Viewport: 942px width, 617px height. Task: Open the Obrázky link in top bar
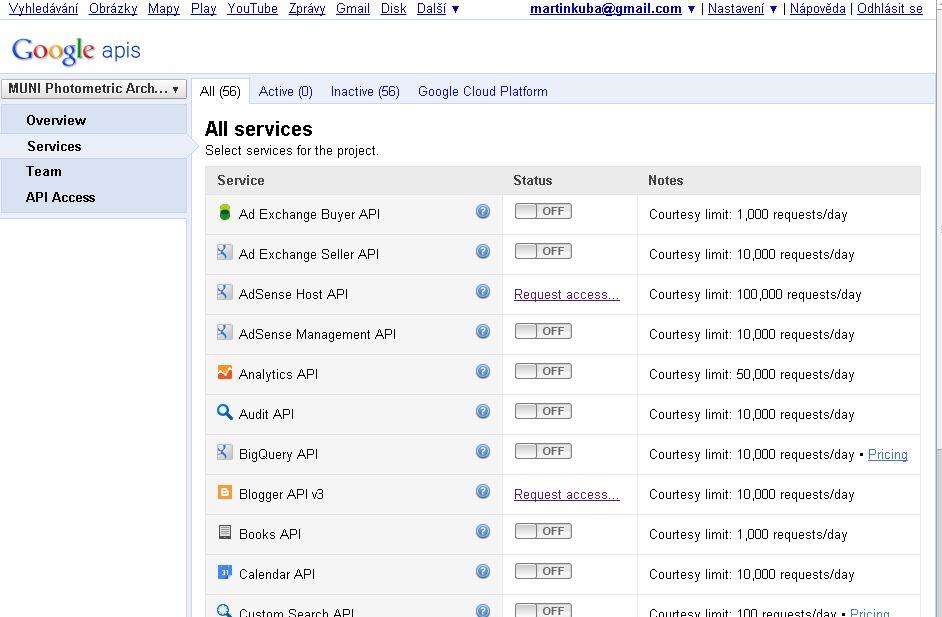[x=113, y=8]
